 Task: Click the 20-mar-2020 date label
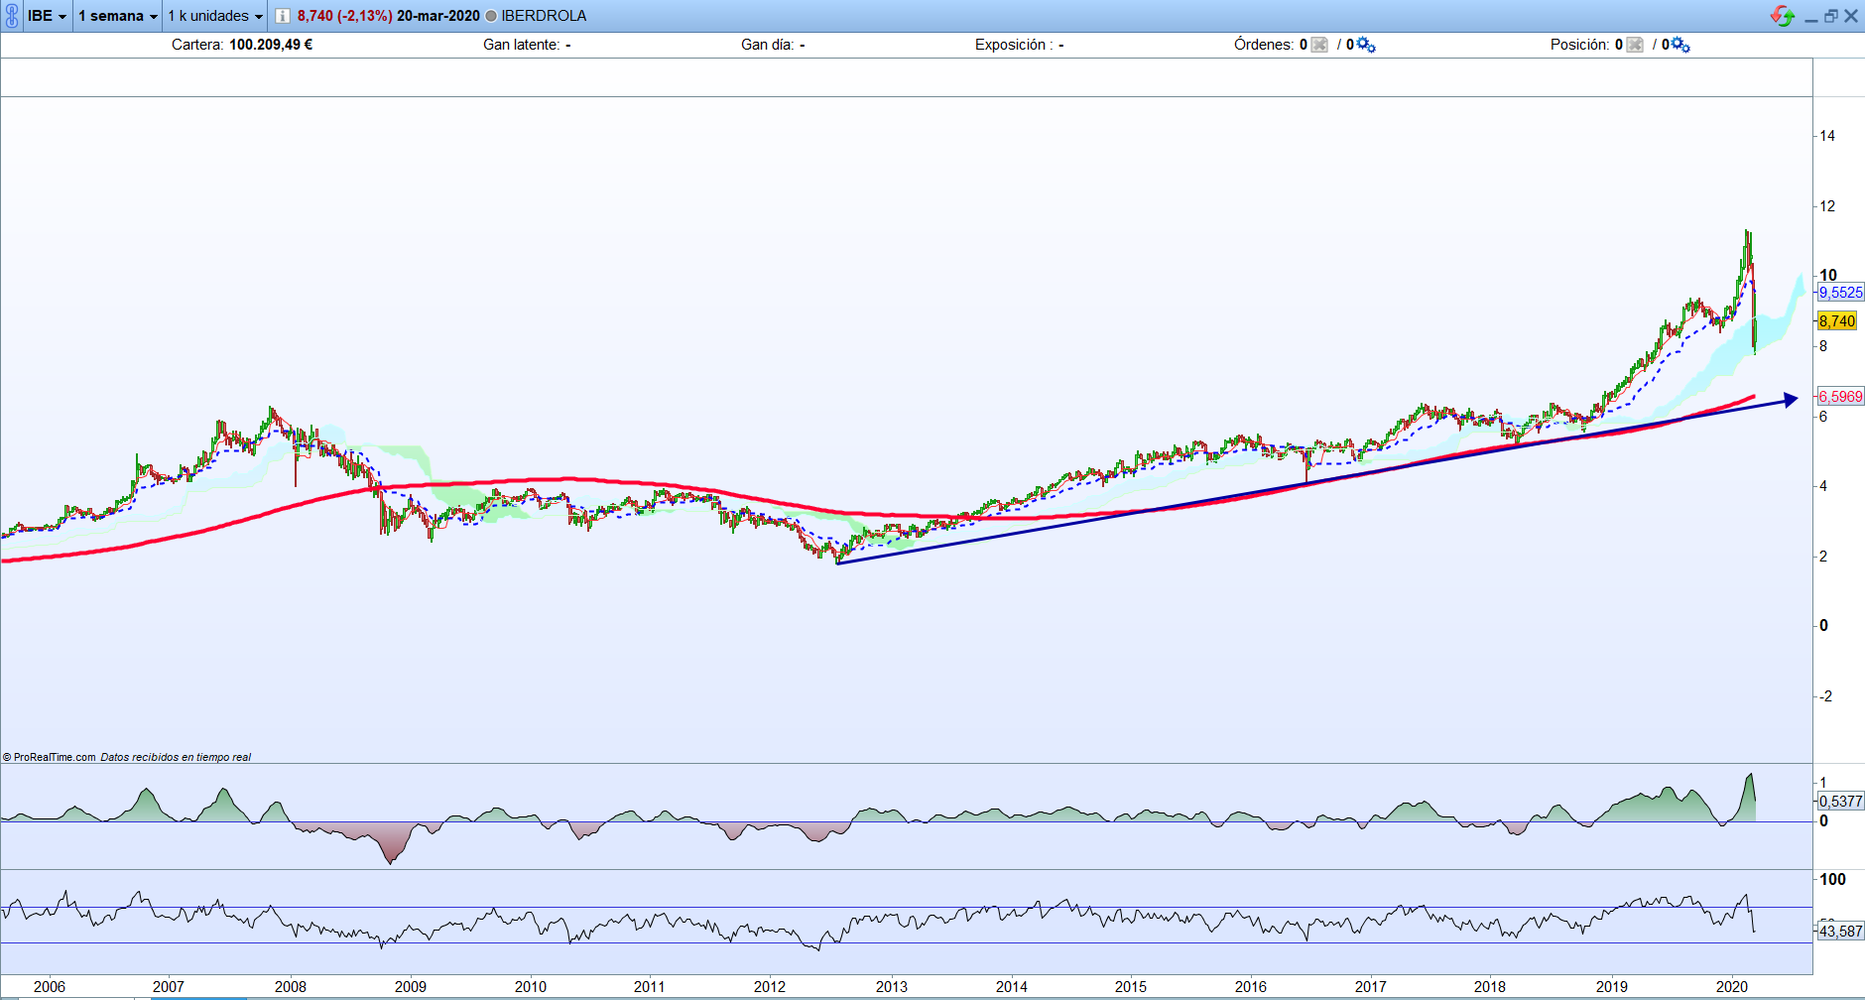(x=438, y=16)
